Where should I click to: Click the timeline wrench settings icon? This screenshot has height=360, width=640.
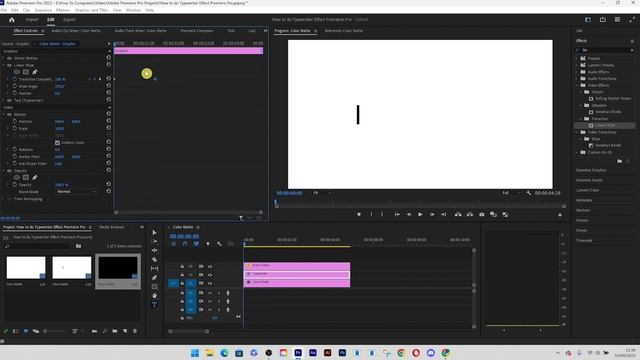(219, 244)
